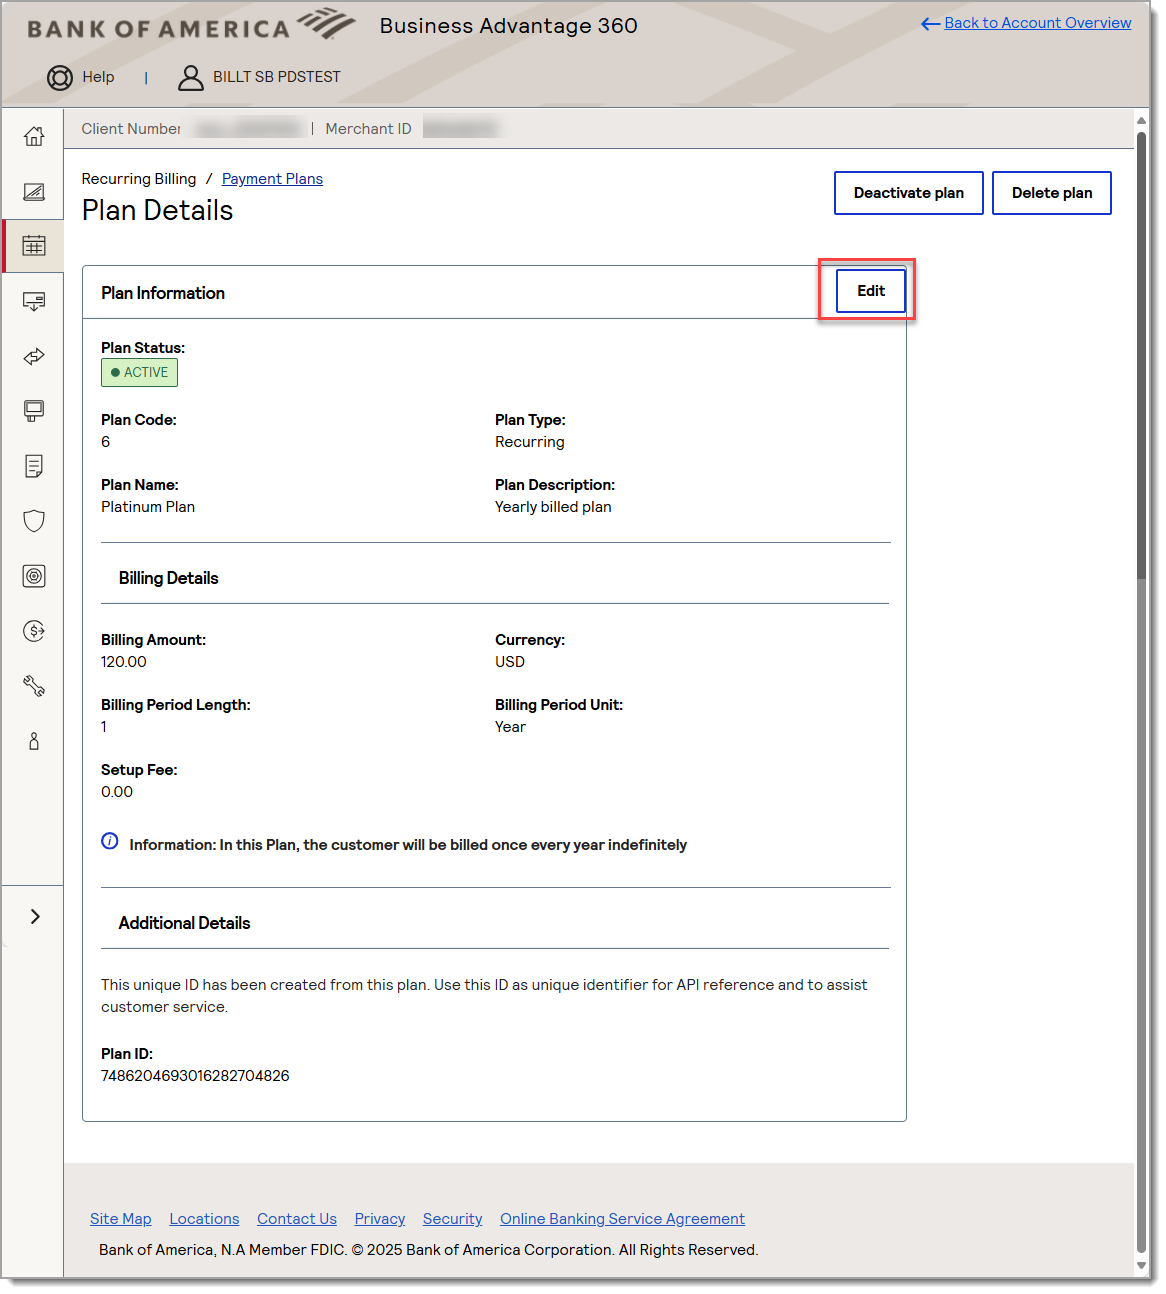This screenshot has width=1166, height=1294.
Task: Open the Site Map footer link
Action: click(121, 1219)
